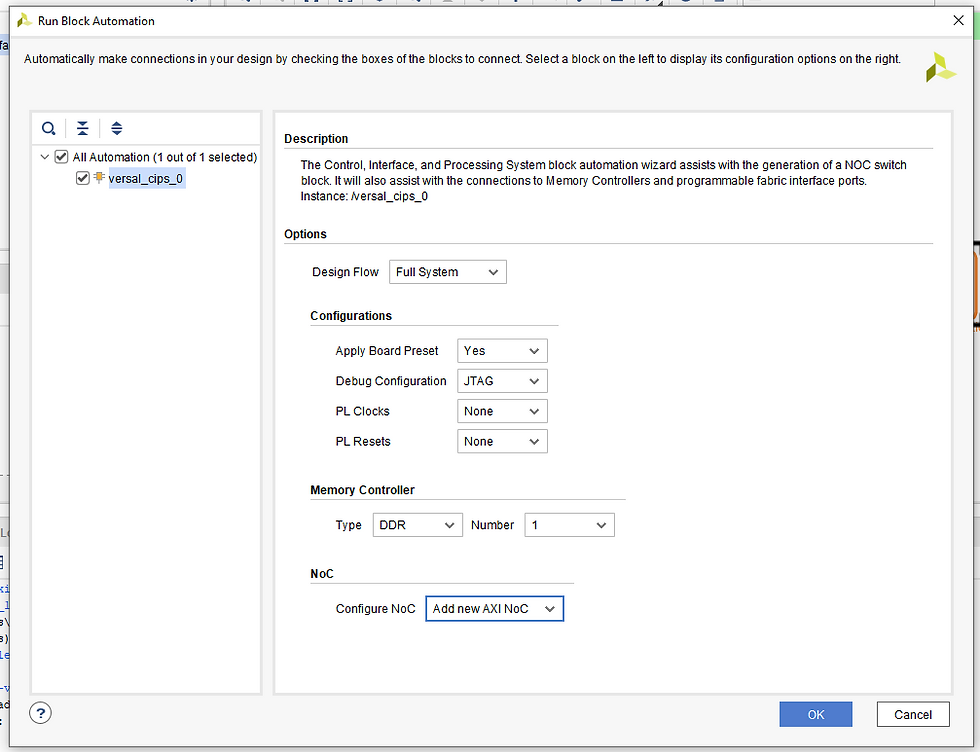Toggle the All Automation checkbox
The image size is (980, 752).
coord(61,157)
